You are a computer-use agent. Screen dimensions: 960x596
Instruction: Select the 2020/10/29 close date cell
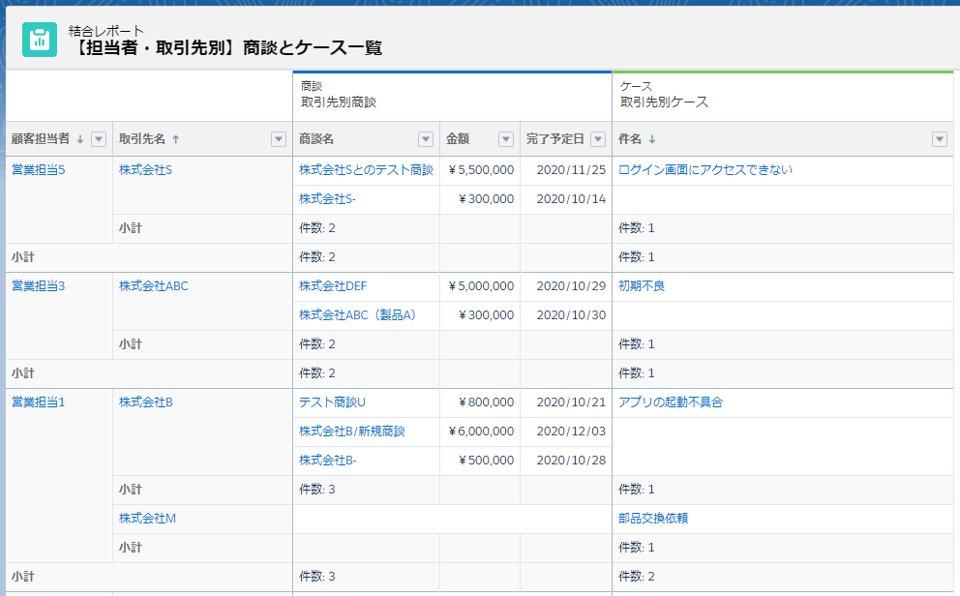[566, 286]
